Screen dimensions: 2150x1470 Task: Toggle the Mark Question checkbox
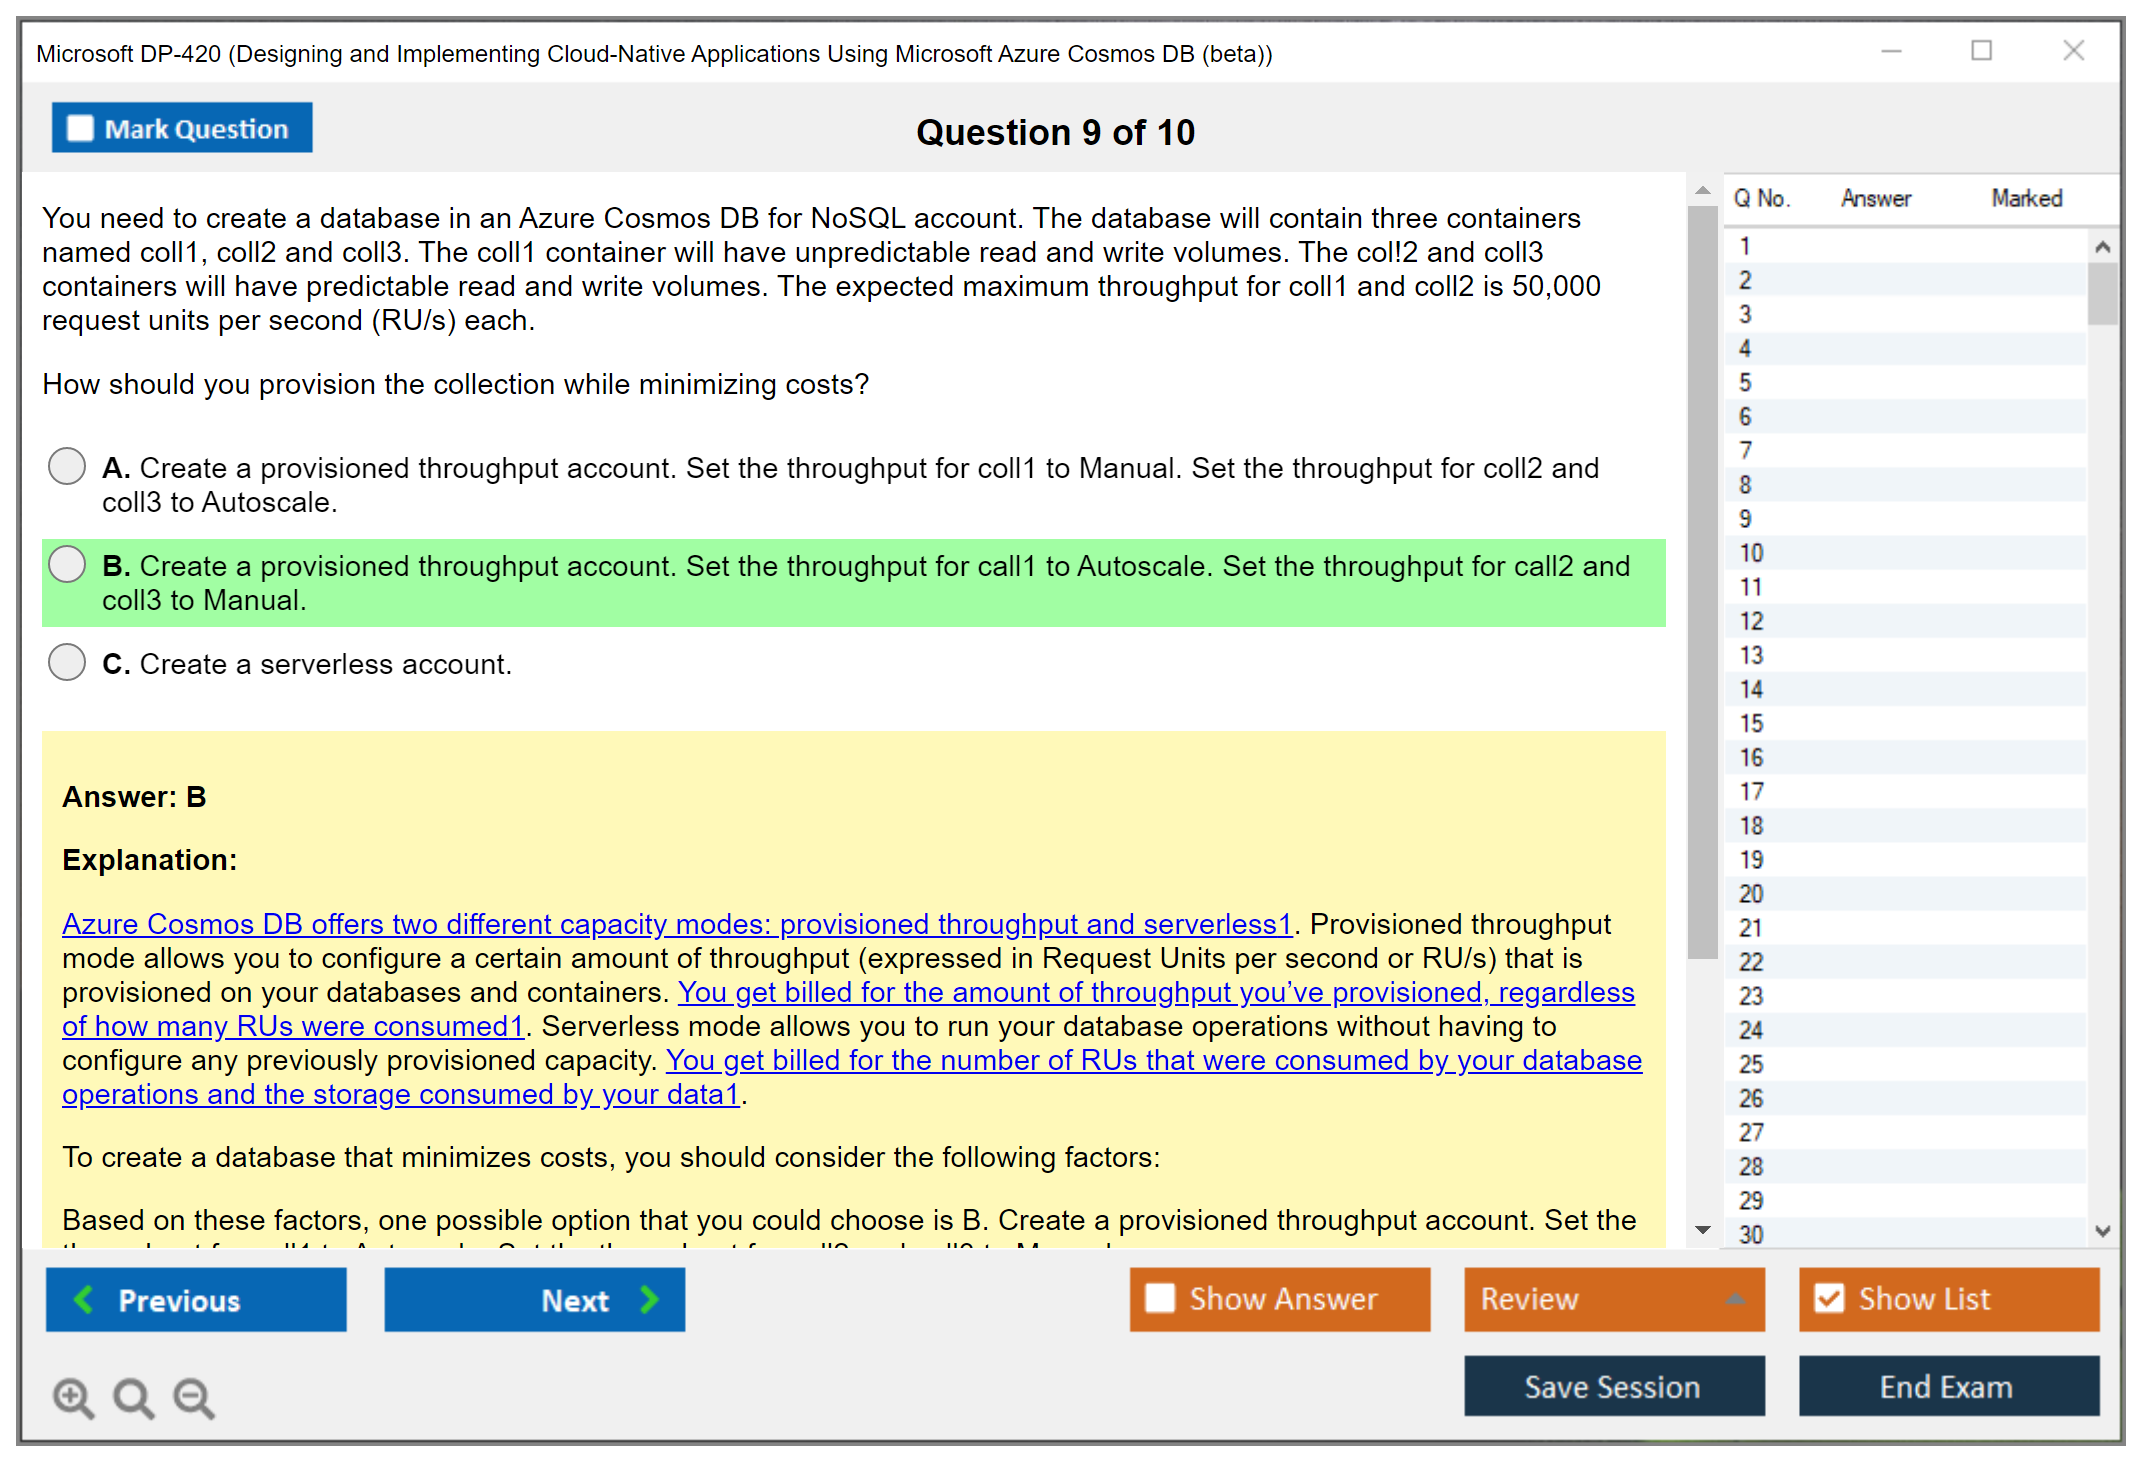point(80,129)
